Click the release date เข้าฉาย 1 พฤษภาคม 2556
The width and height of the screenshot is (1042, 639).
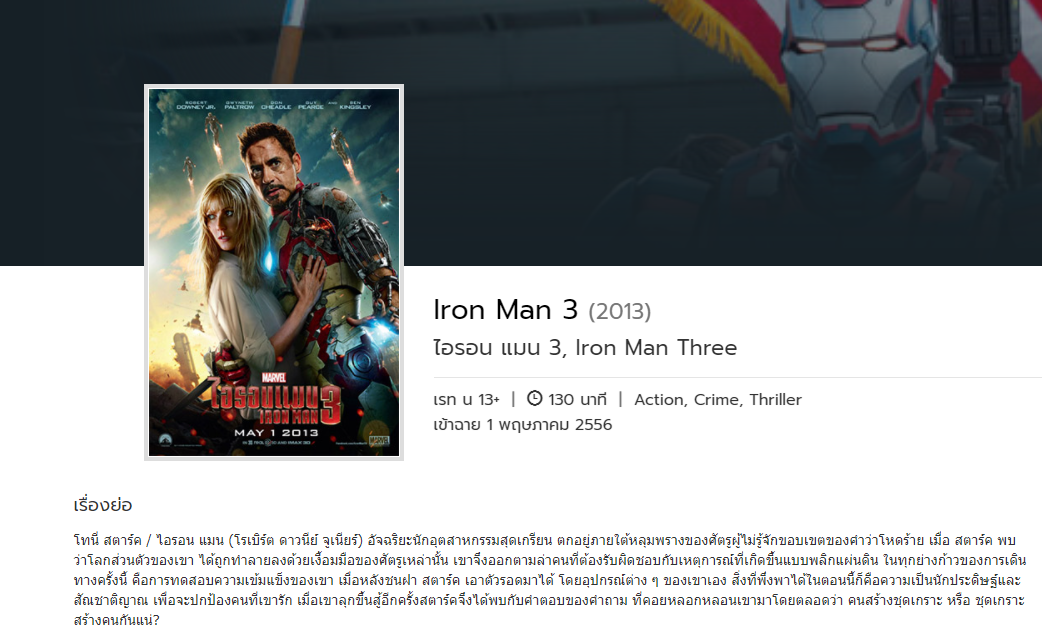pyautogui.click(x=522, y=425)
